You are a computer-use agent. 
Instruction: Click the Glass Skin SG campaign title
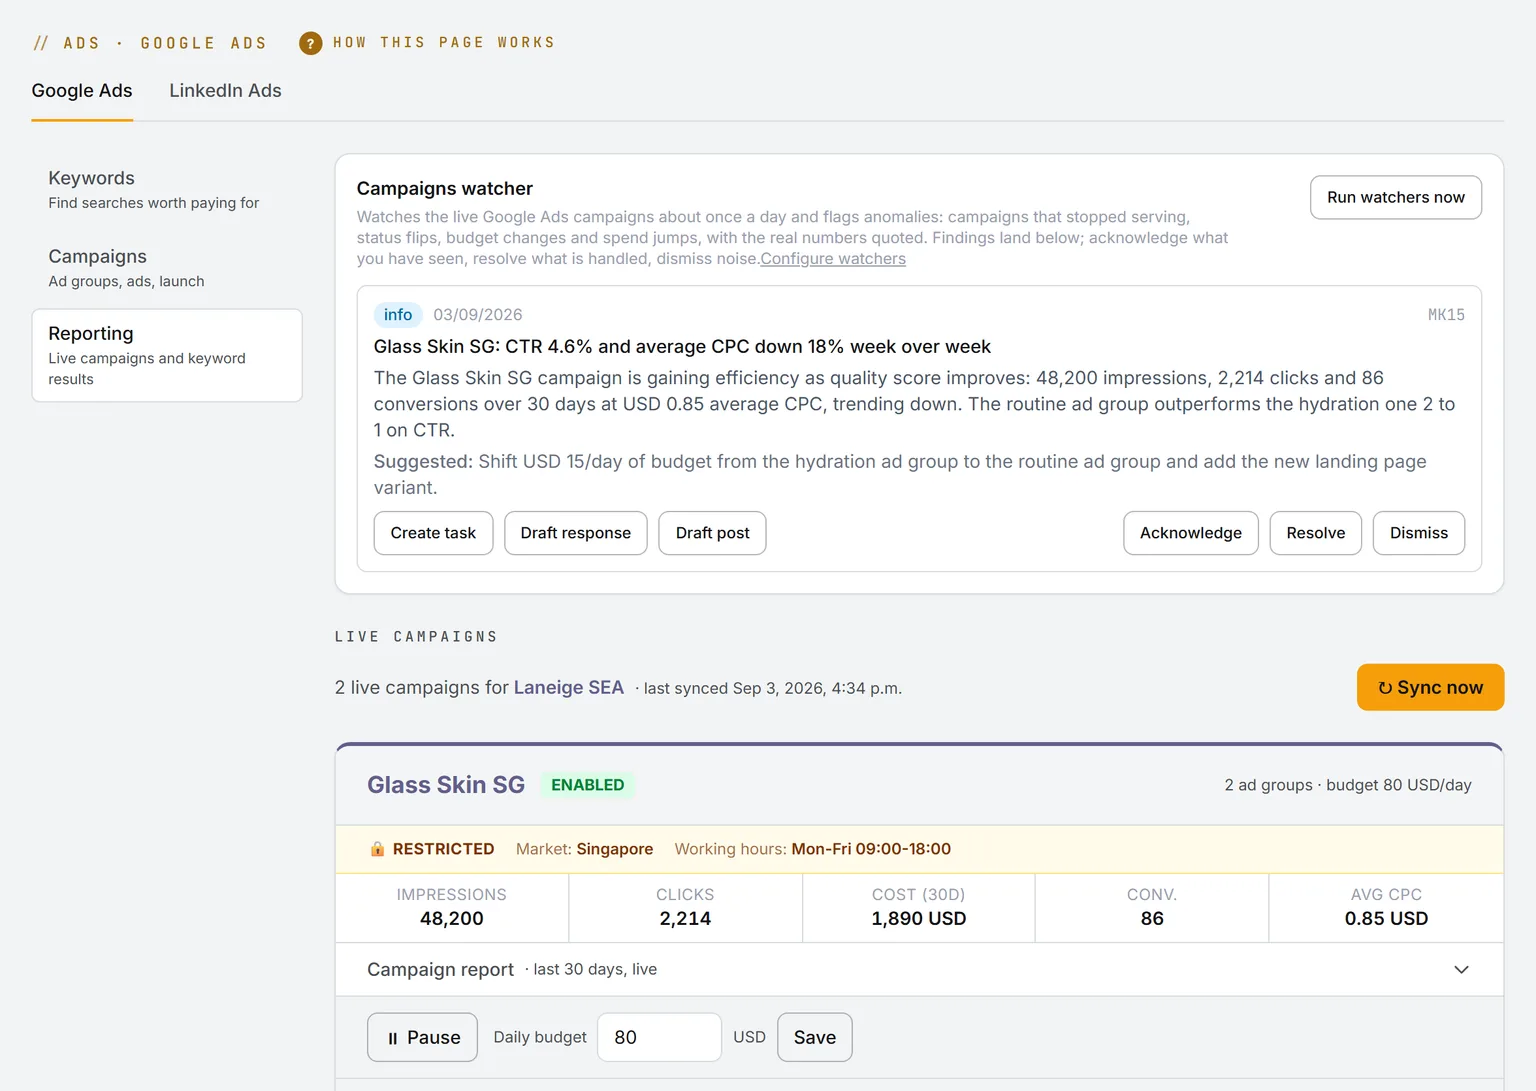tap(446, 785)
